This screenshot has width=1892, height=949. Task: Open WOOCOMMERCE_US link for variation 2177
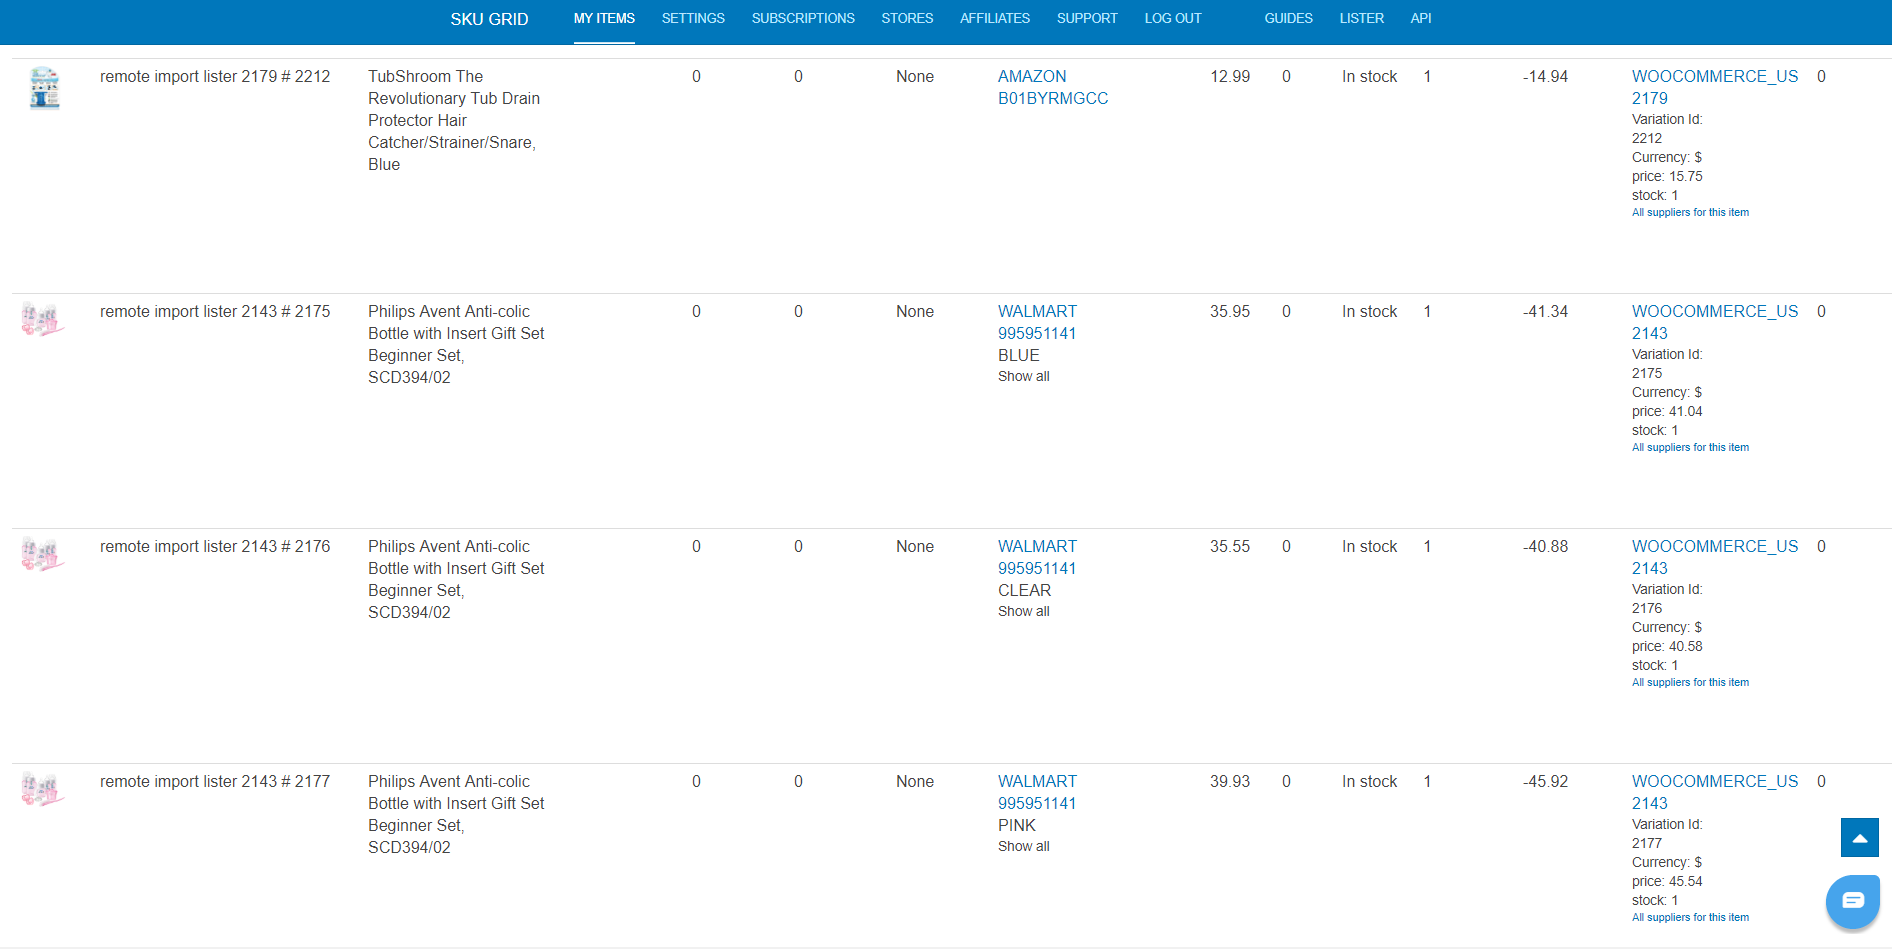(x=1715, y=781)
